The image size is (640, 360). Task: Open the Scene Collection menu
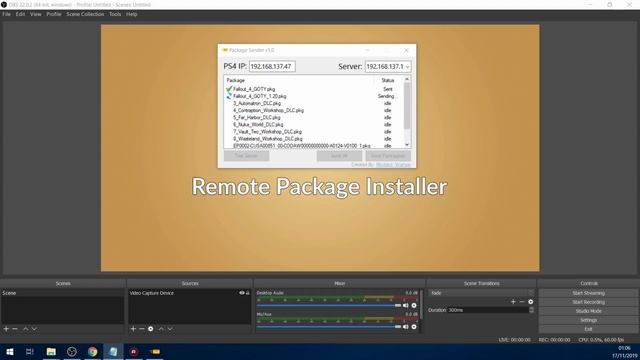click(x=85, y=14)
